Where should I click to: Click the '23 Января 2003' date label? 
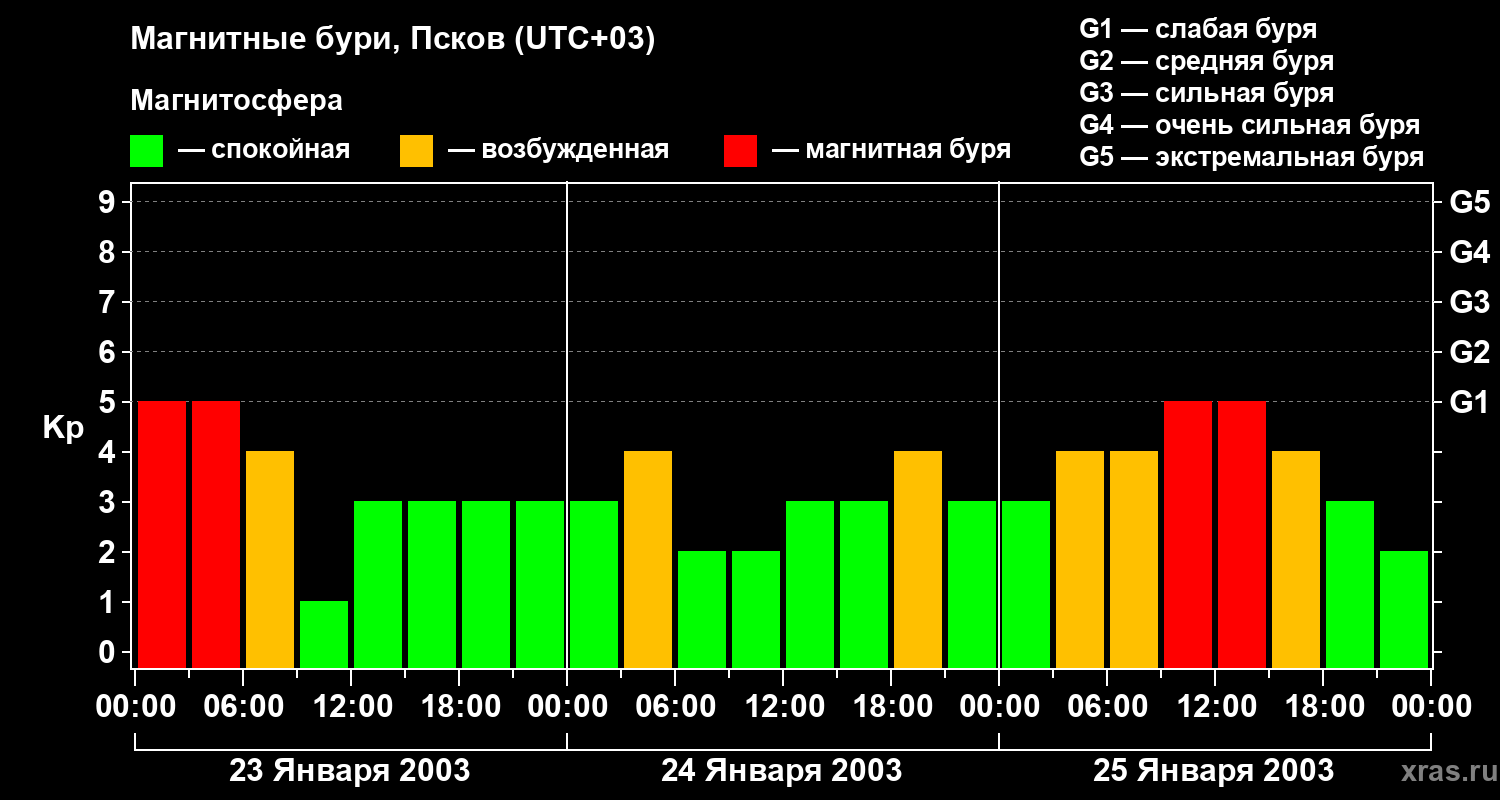point(350,771)
